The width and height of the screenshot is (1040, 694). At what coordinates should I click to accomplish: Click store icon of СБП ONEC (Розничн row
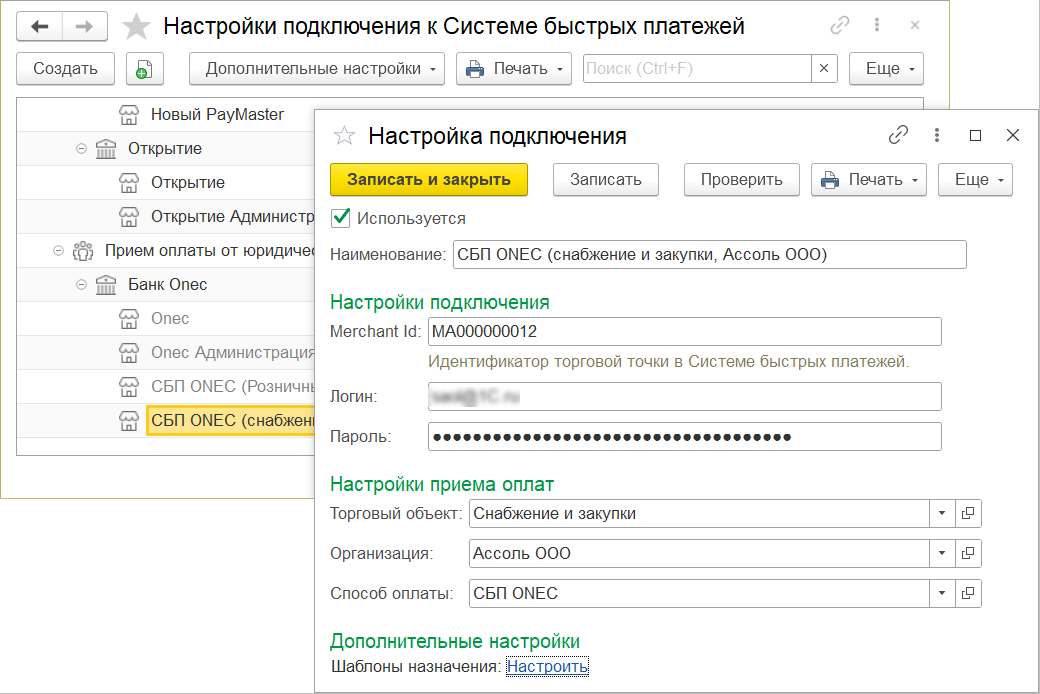coord(129,386)
